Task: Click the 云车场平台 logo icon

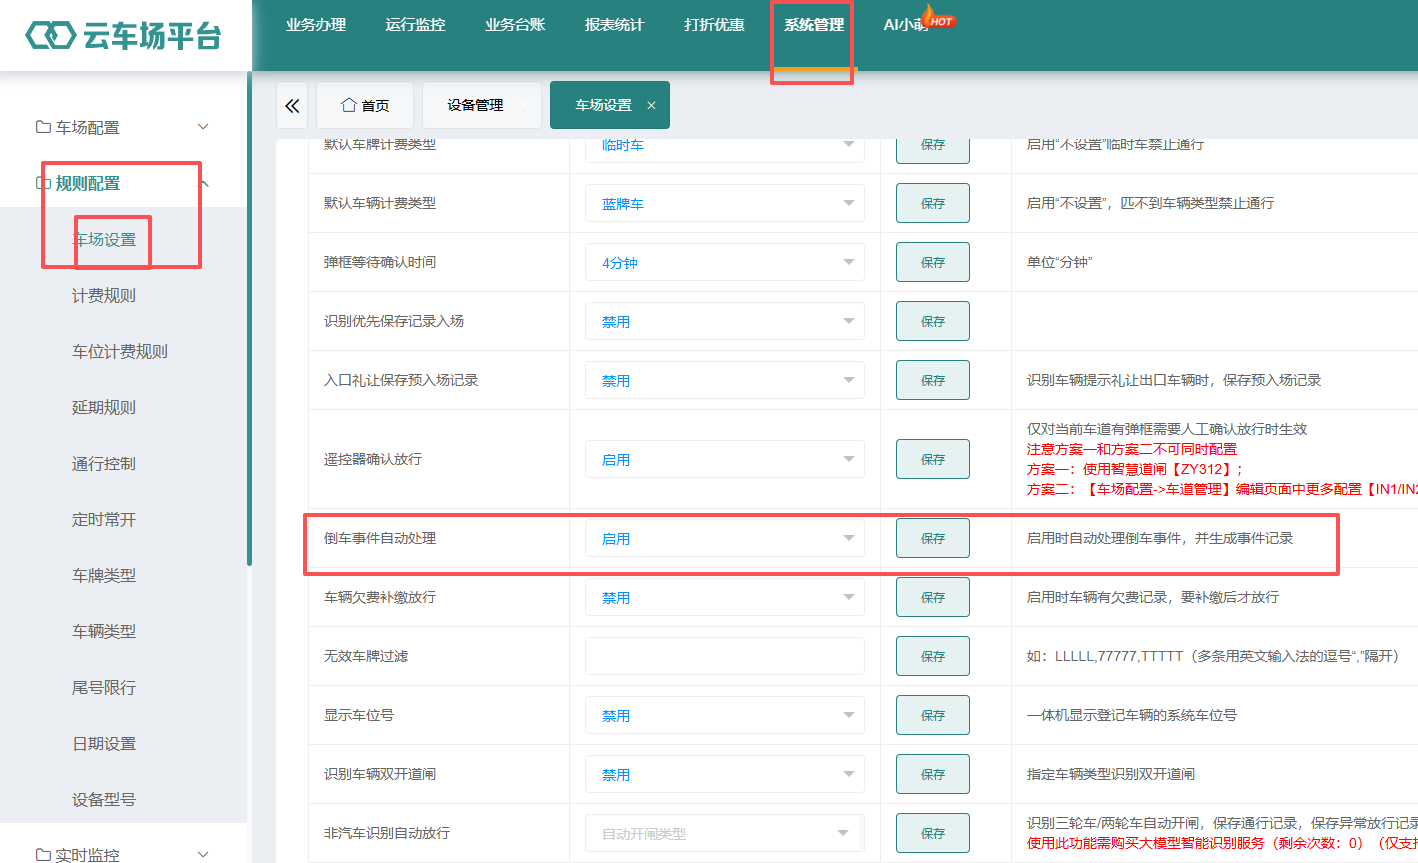Action: coord(50,36)
